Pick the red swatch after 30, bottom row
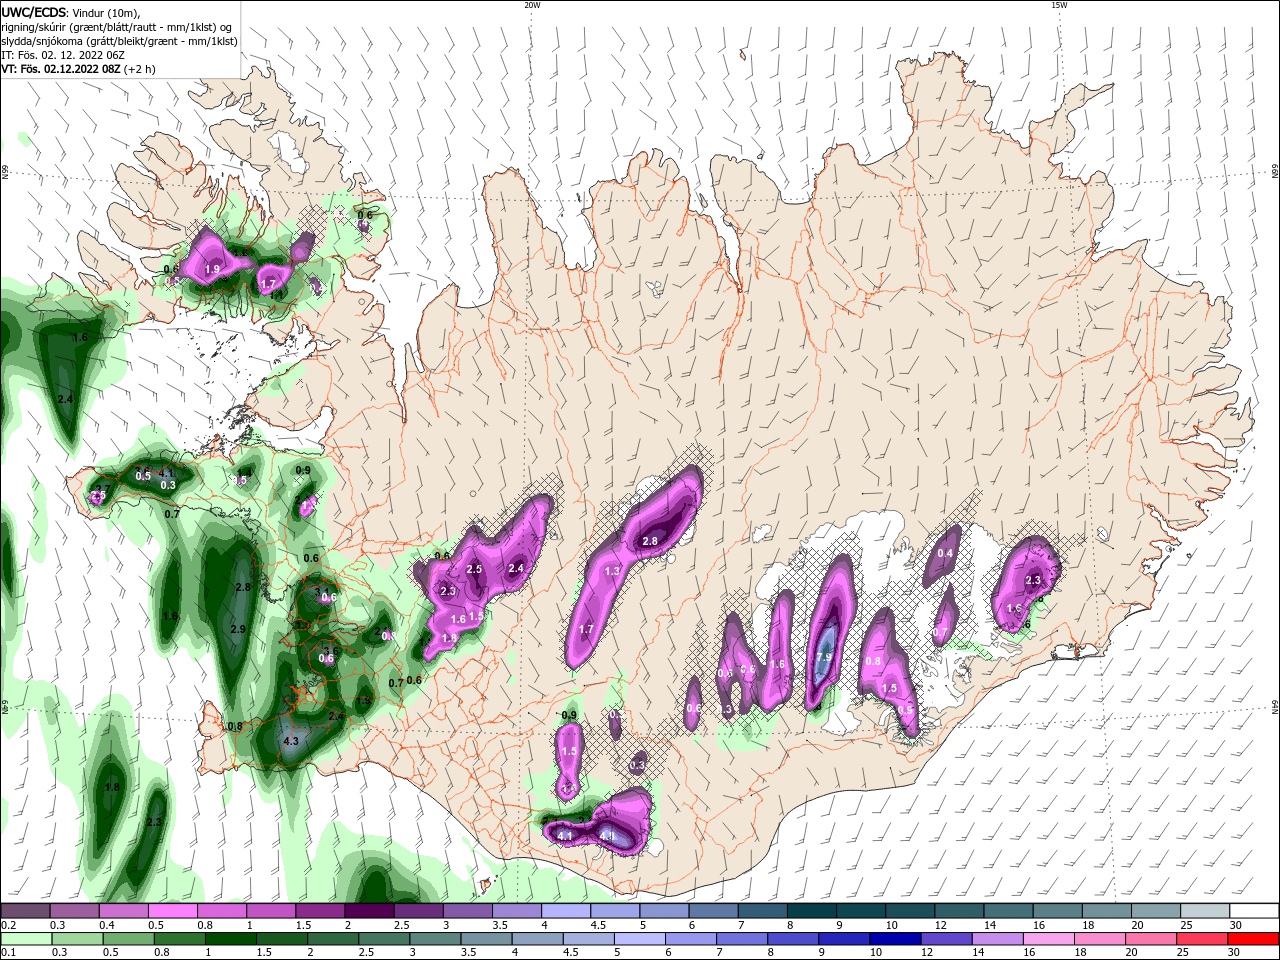Viewport: 1280px width, 960px height. 1253,939
